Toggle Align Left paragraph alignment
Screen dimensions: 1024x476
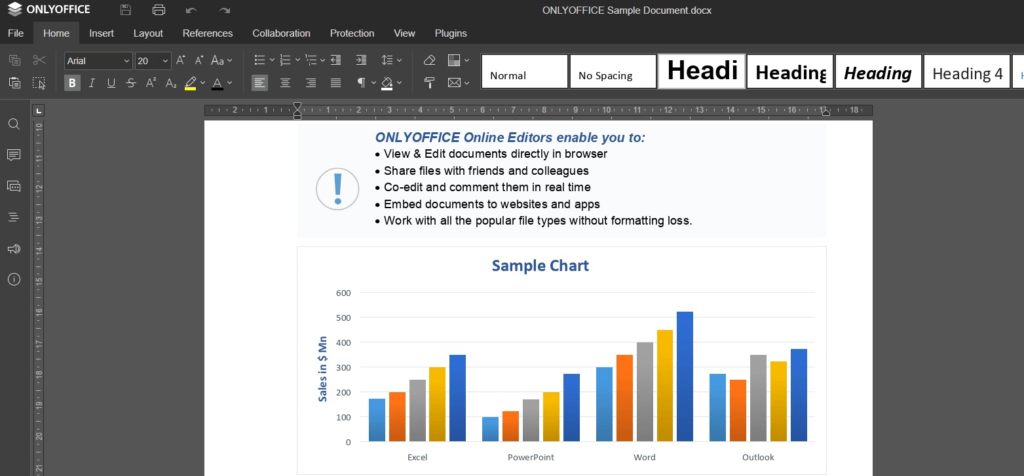260,83
